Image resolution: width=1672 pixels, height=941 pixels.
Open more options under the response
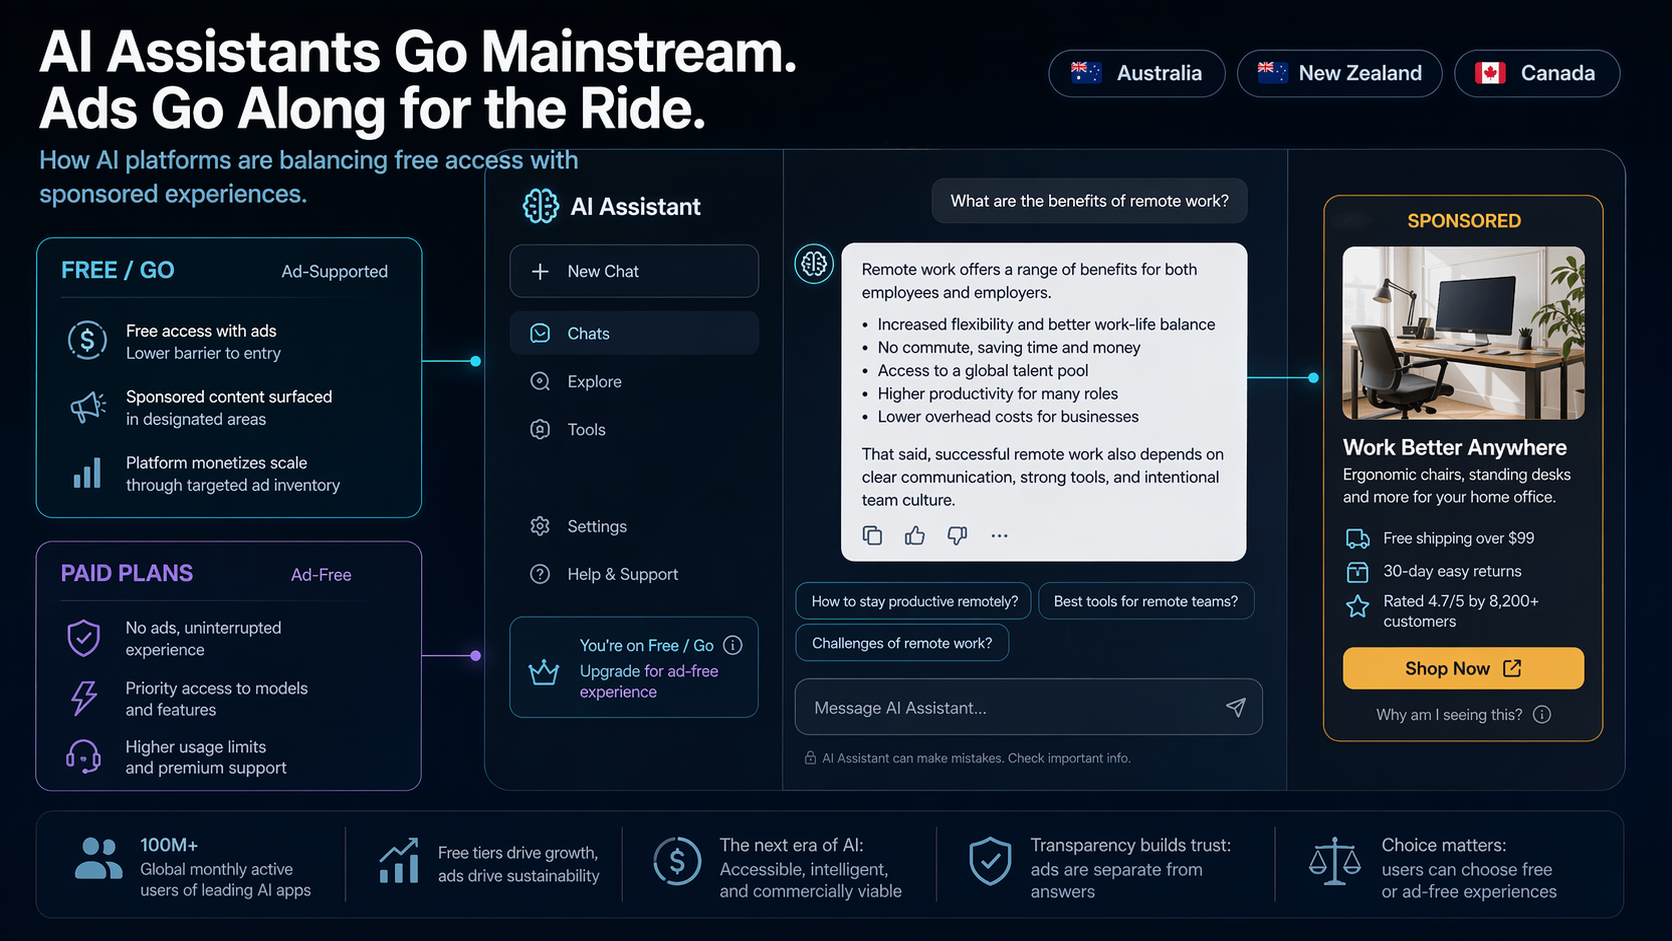coord(999,536)
